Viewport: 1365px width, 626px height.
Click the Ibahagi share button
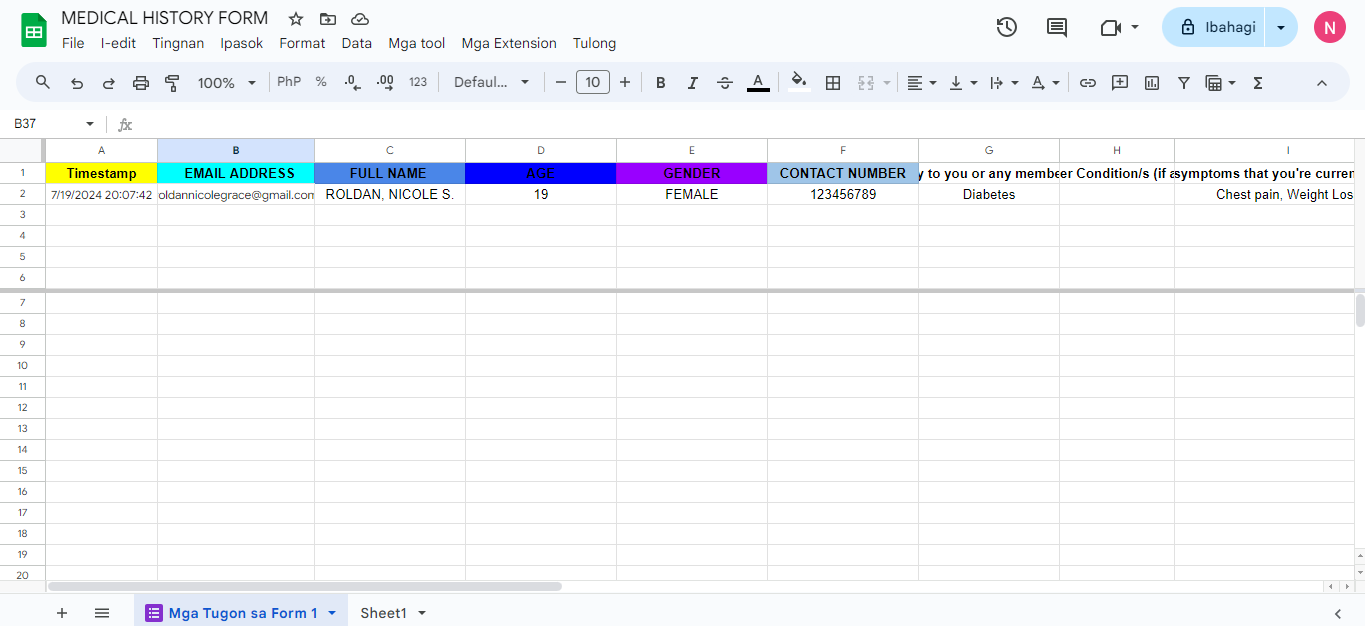(x=1214, y=27)
